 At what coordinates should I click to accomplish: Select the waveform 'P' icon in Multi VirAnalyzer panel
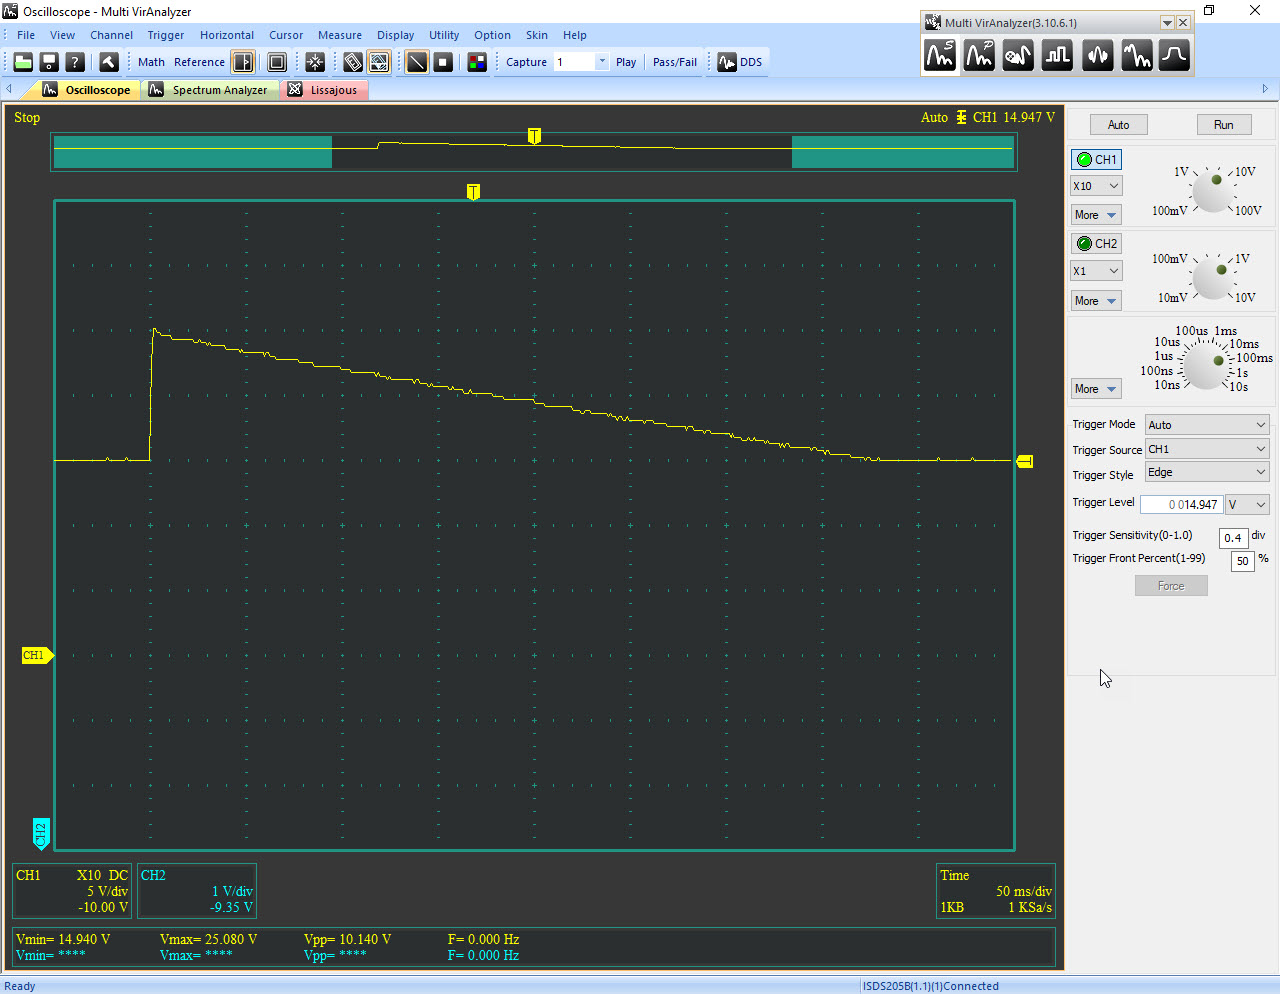coord(979,55)
